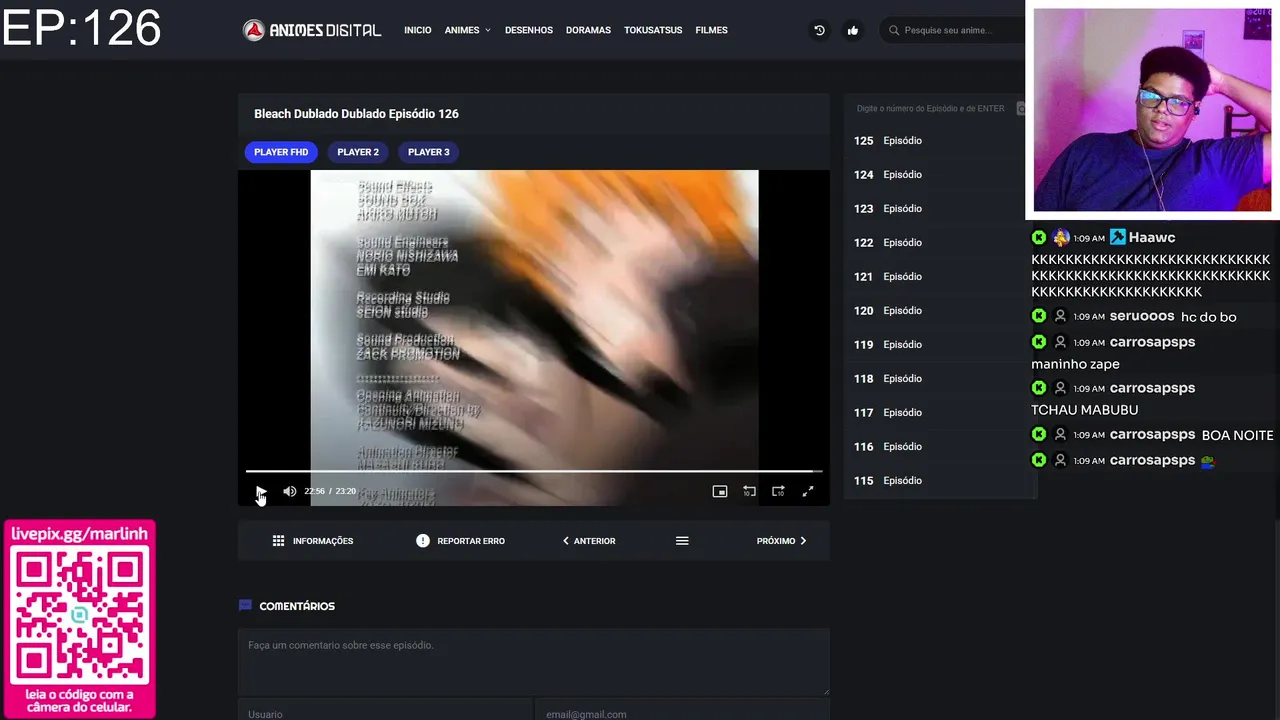
Task: Mute the video volume
Action: (289, 491)
